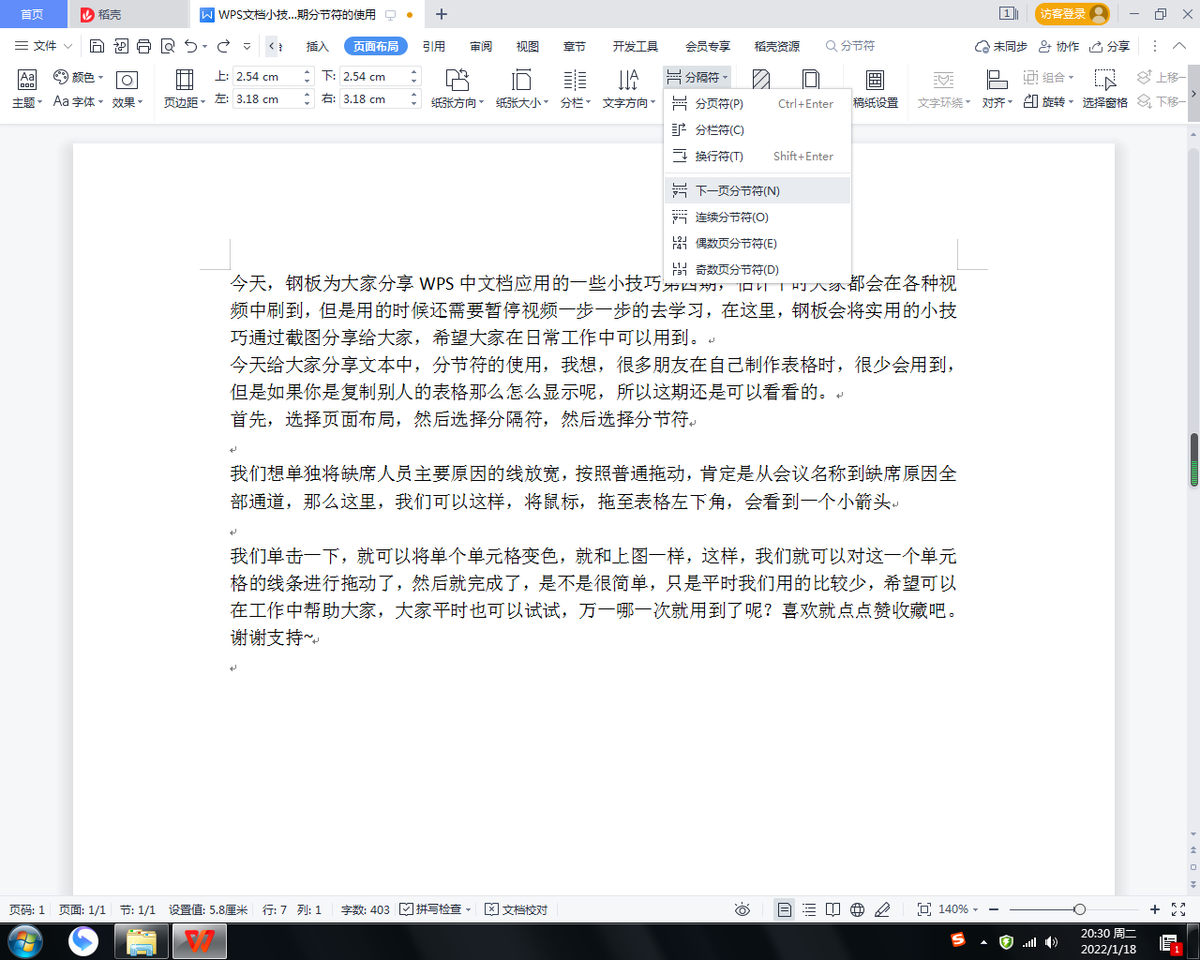The width and height of the screenshot is (1200, 960).
Task: Toggle eye-protection mode icon in status bar
Action: (742, 909)
